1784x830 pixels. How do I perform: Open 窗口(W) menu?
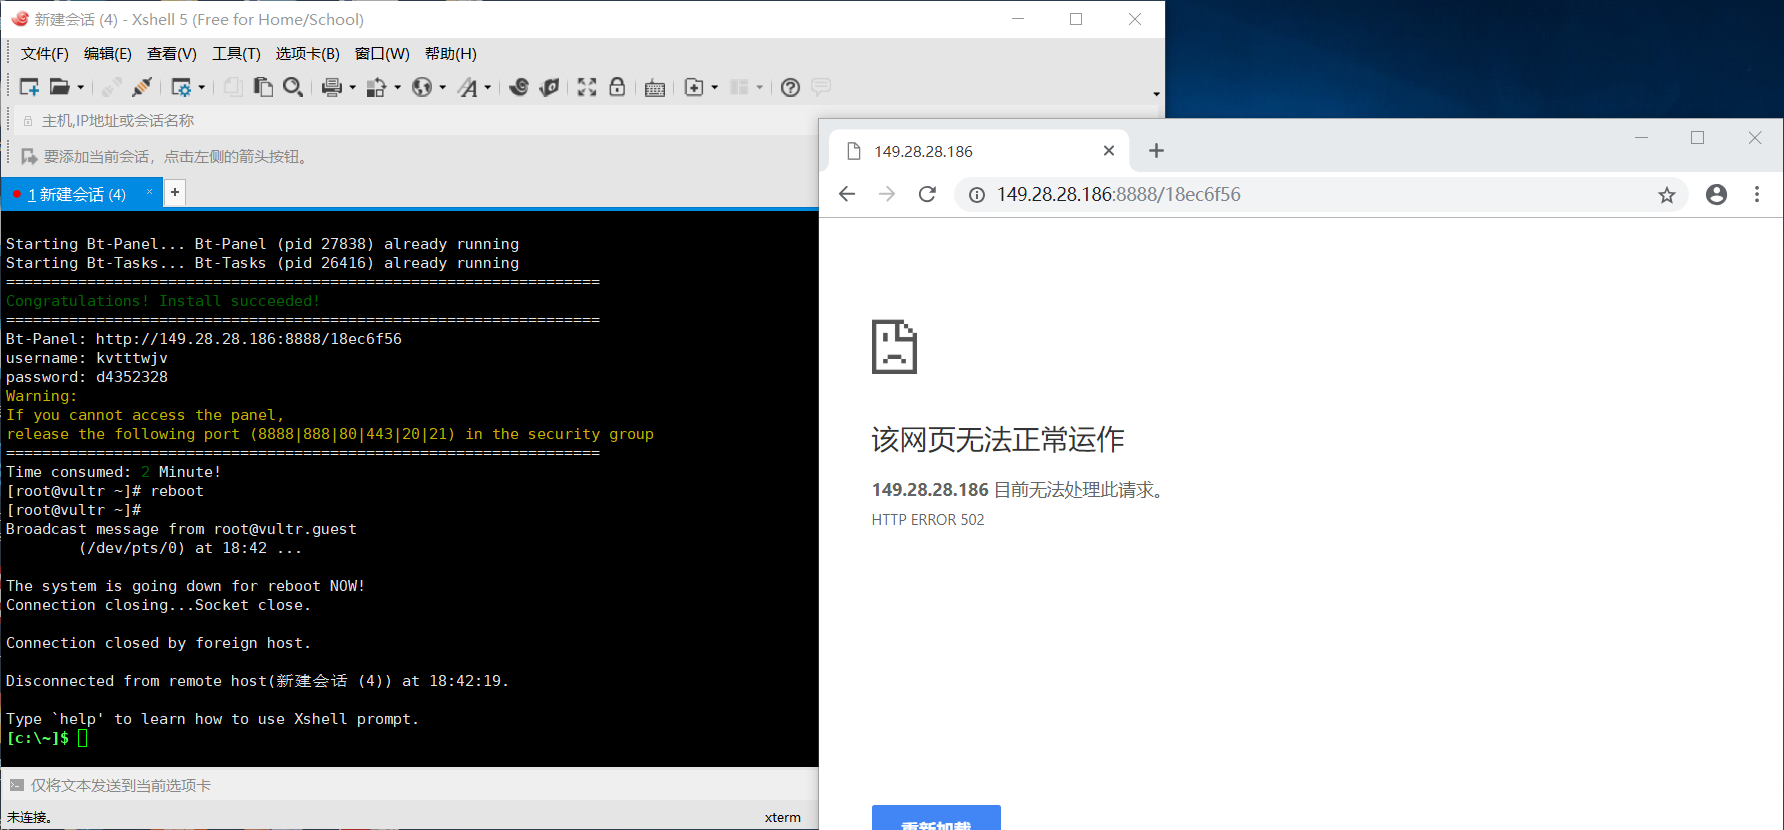point(382,54)
